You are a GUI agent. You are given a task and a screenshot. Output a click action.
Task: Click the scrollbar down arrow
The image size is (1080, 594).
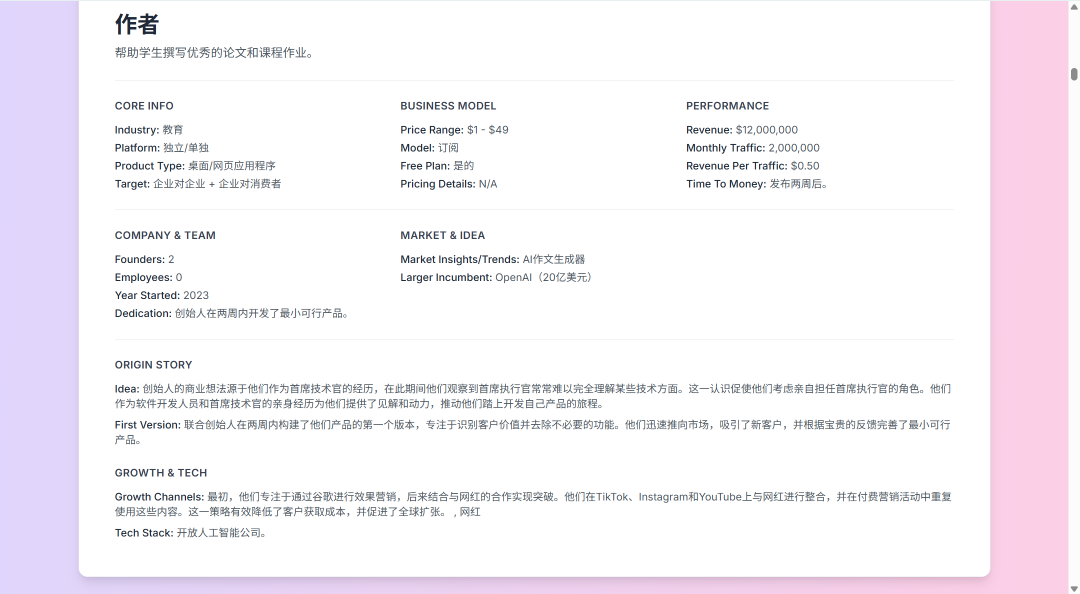(1074, 588)
